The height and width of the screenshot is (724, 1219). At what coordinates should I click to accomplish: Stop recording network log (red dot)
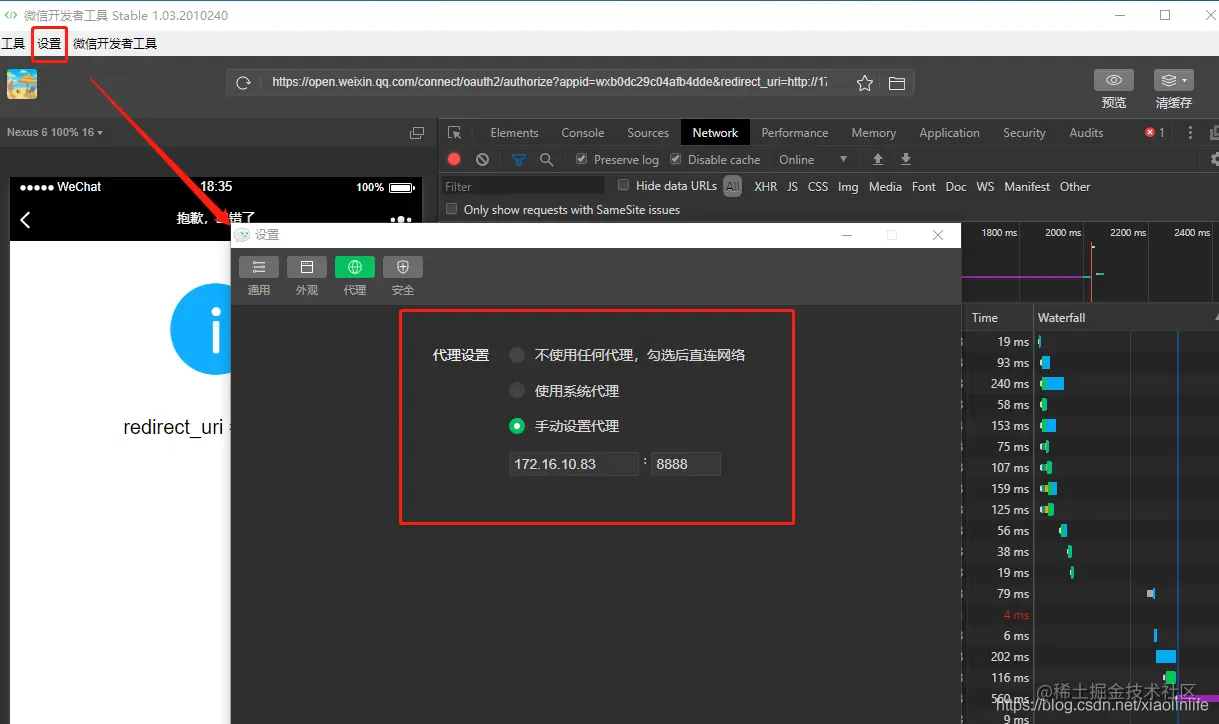tap(454, 159)
